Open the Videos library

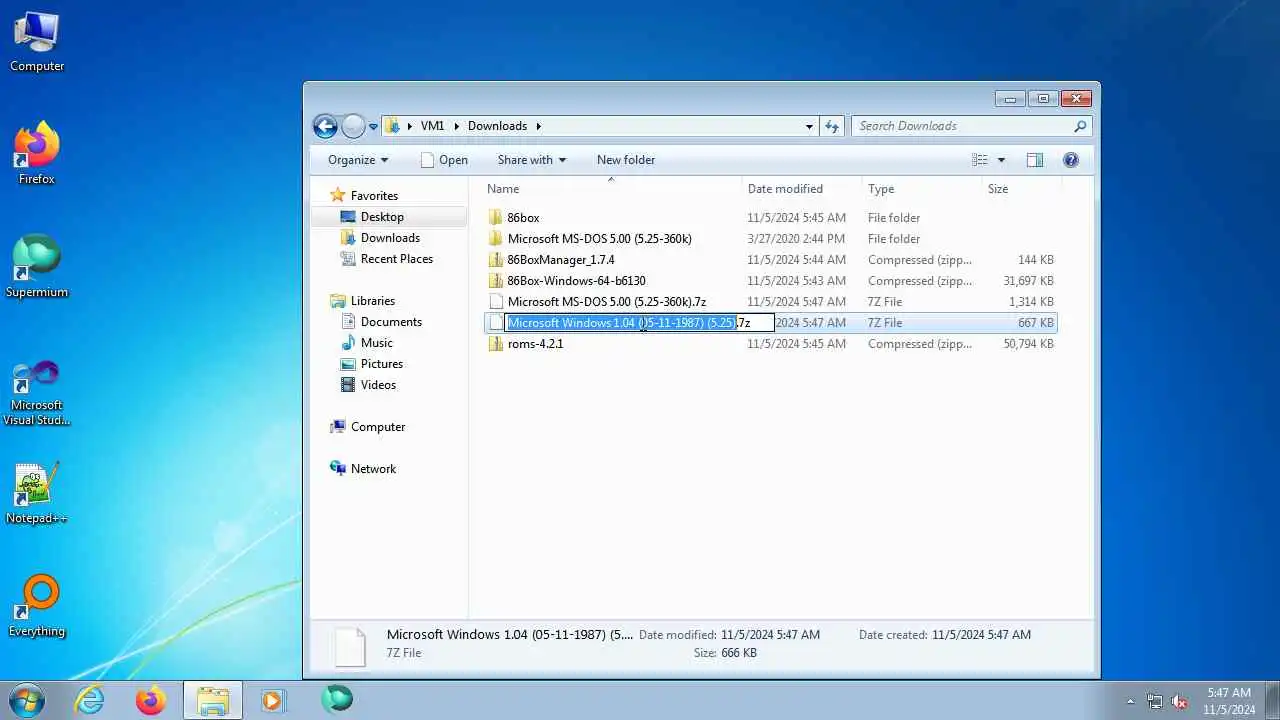pos(378,385)
